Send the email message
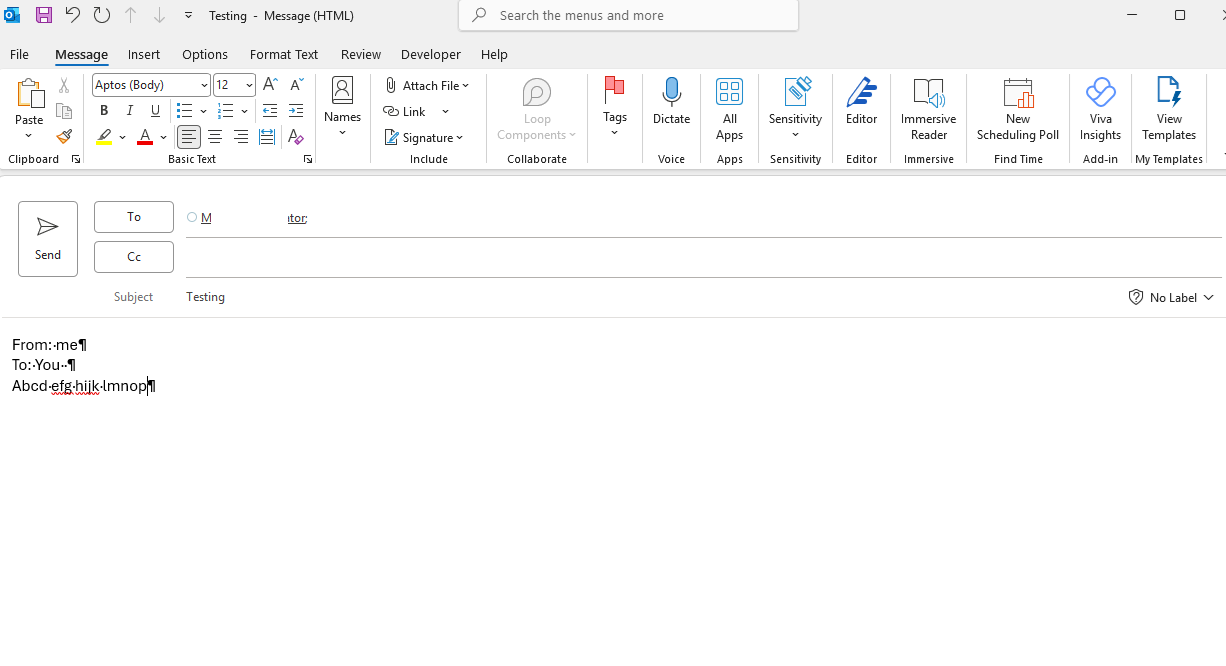The image size is (1226, 666). tap(48, 239)
